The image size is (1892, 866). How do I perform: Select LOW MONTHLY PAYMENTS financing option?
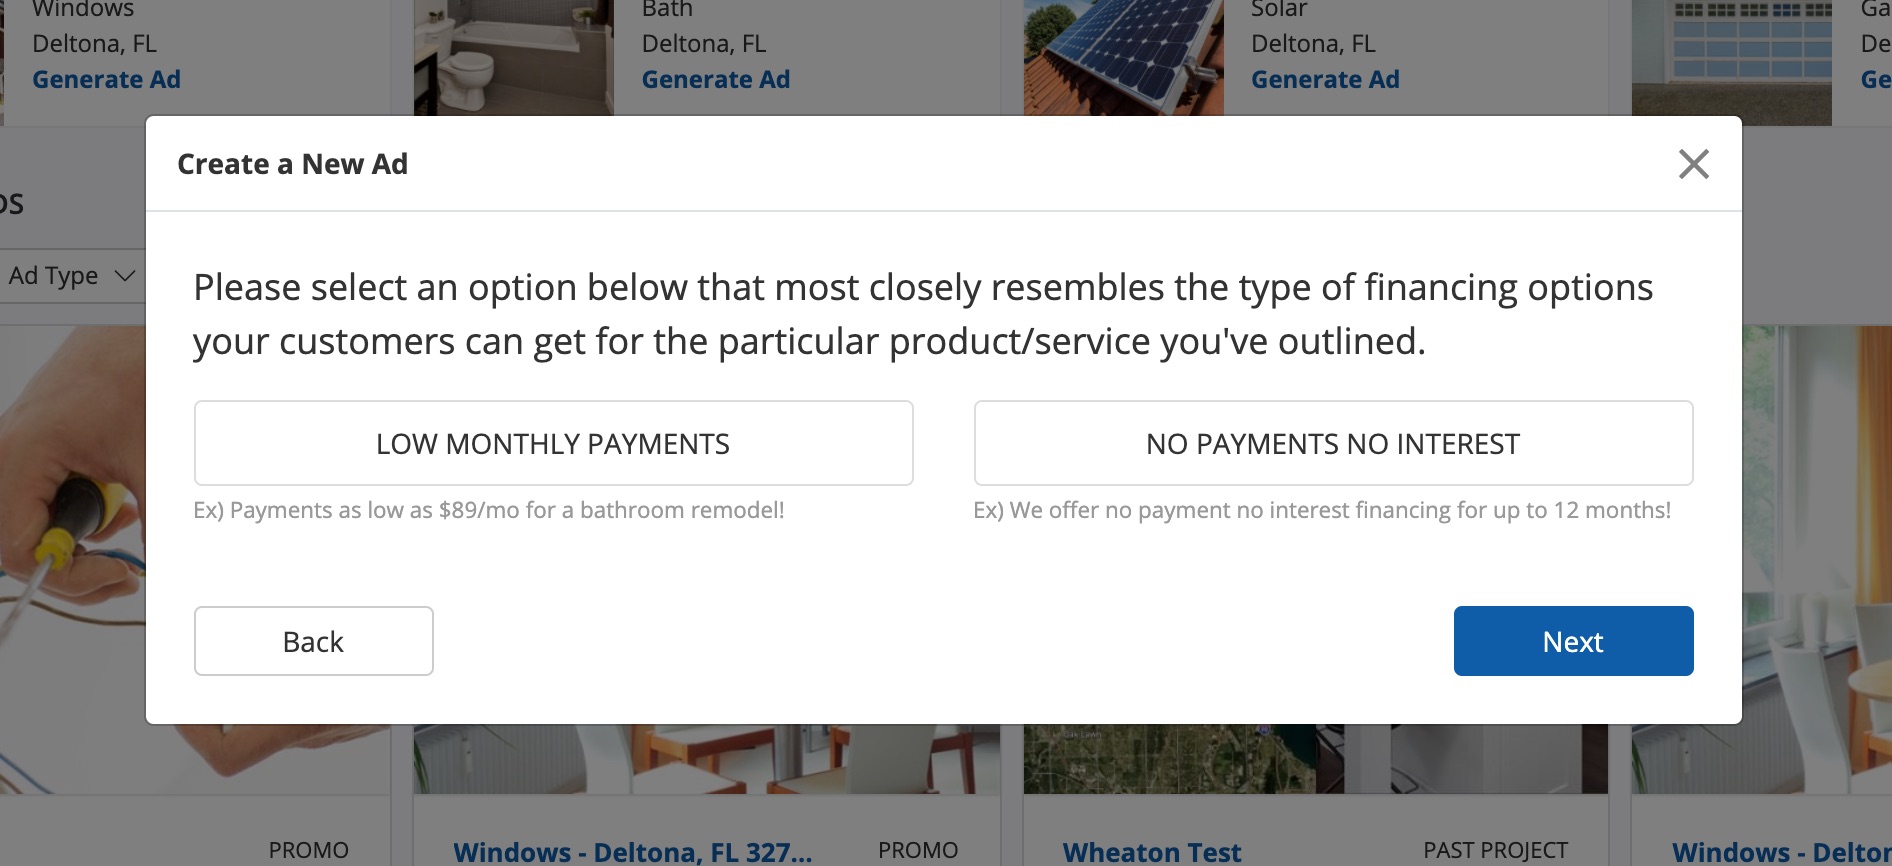click(x=553, y=444)
